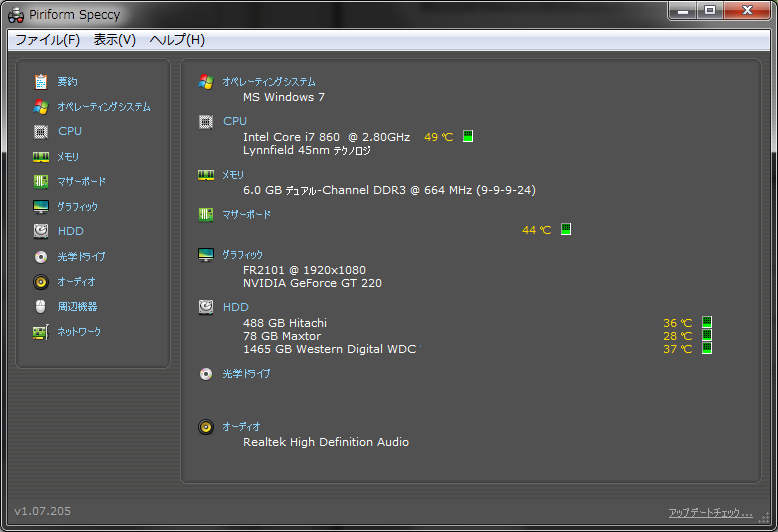The image size is (778, 532).
Task: Select マザーボード label in the sidebar
Action: [x=81, y=182]
